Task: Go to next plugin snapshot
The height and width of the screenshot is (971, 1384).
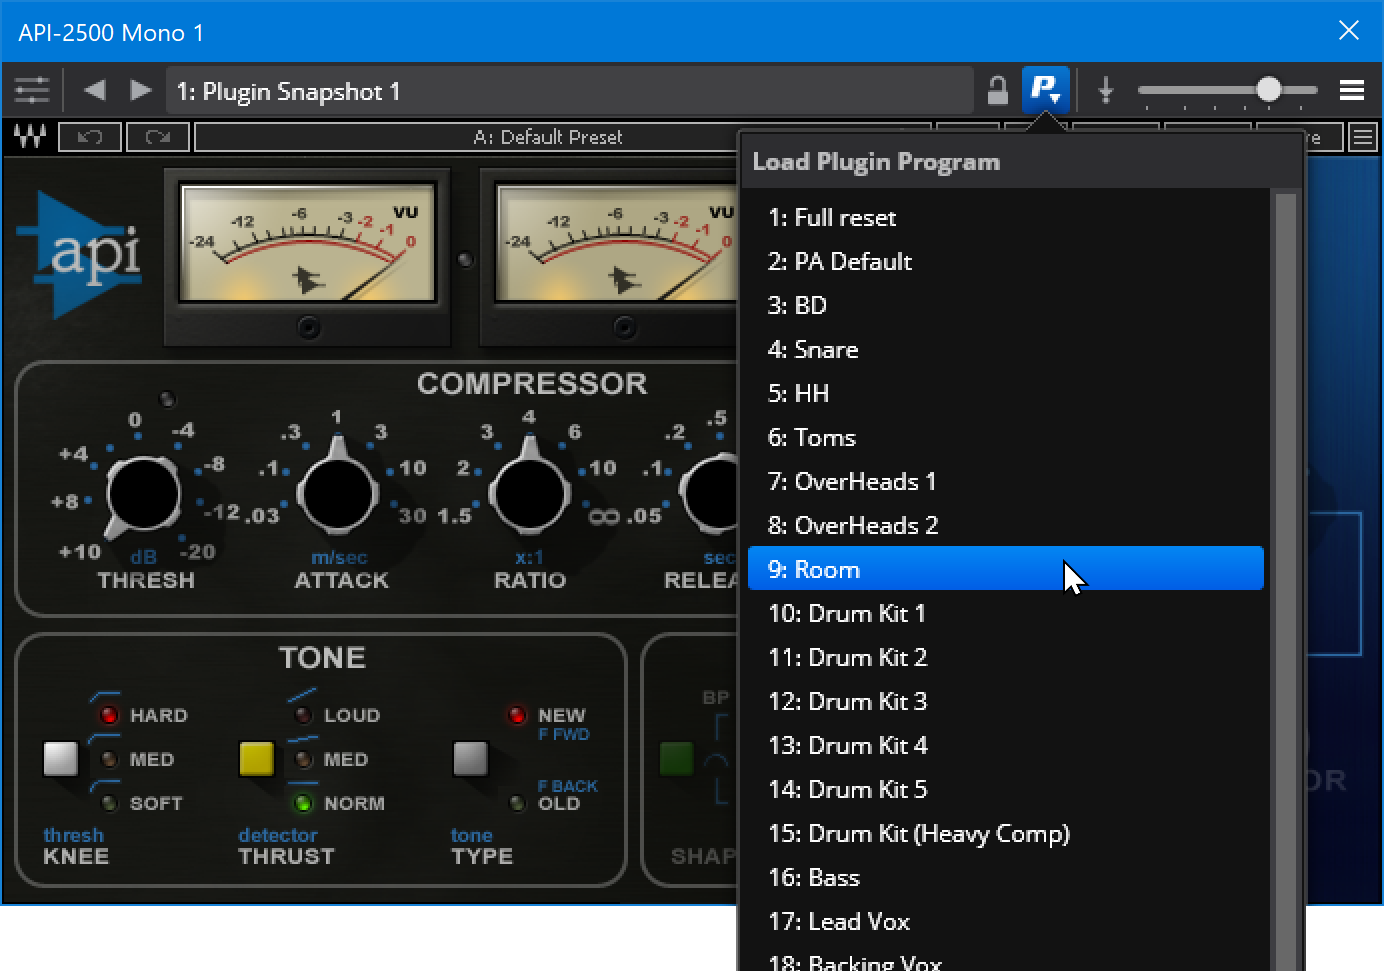Action: point(141,90)
